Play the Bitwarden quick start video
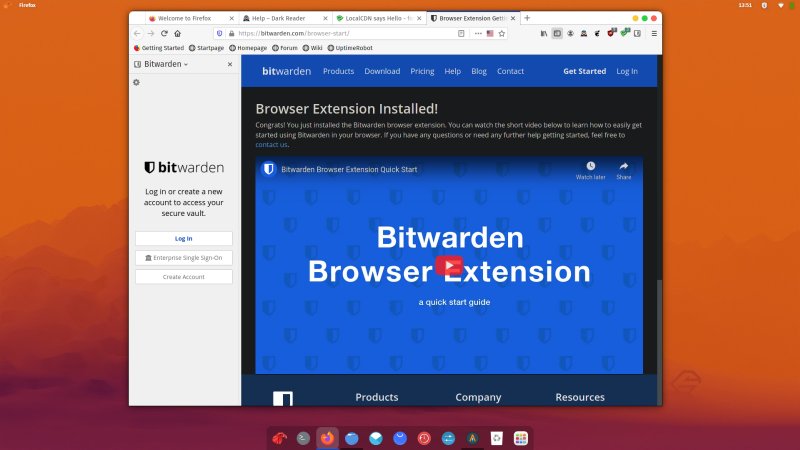The height and width of the screenshot is (450, 800). tap(449, 266)
